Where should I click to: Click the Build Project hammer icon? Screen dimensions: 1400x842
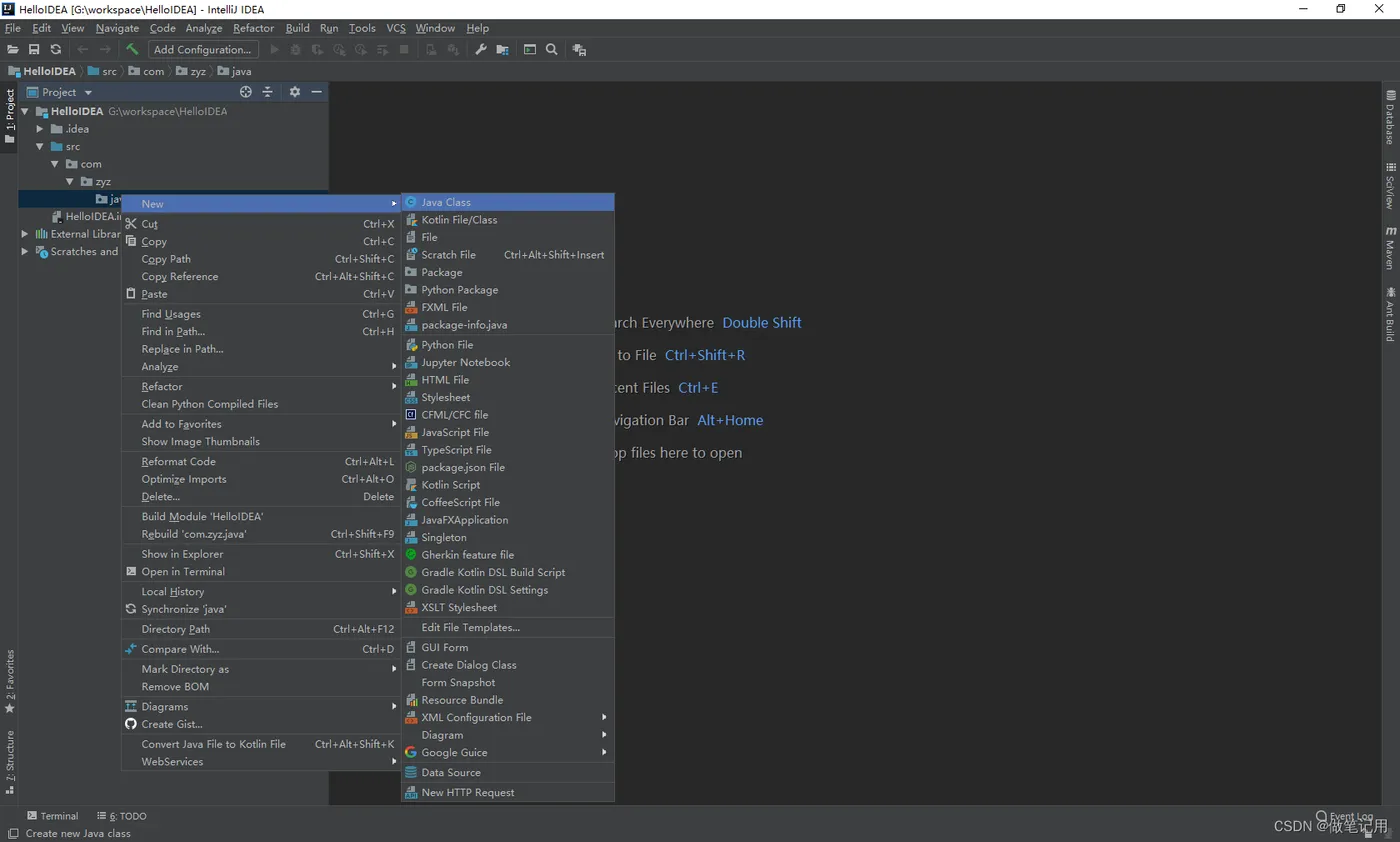pos(131,49)
